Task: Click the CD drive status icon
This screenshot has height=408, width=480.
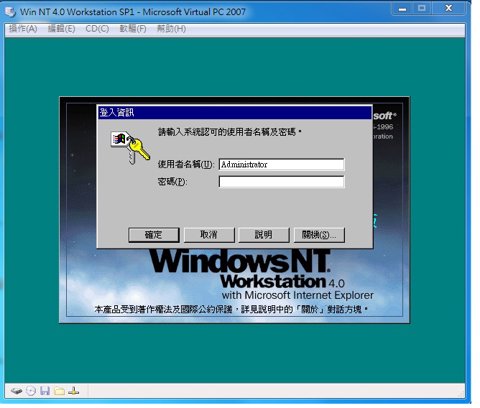Action: pos(31,391)
